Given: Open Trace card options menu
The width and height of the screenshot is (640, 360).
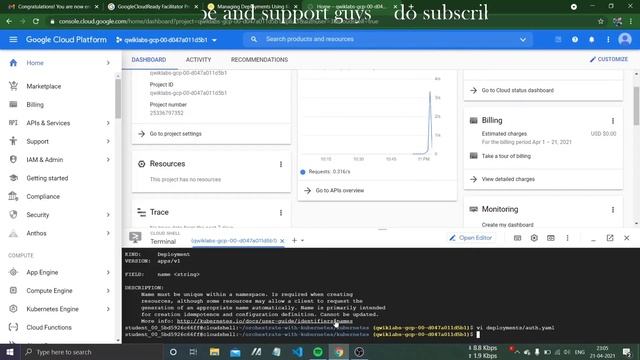Looking at the screenshot, I should tap(281, 213).
